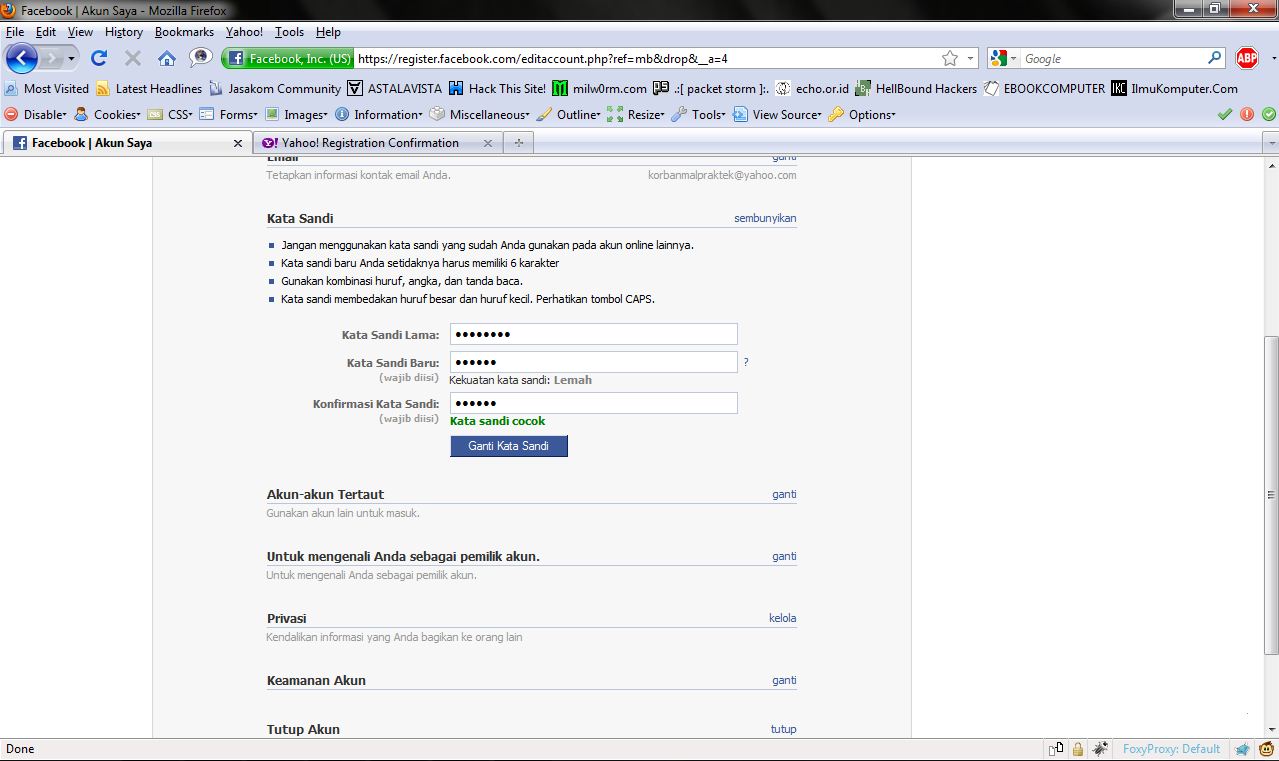Click the Firebug bug icon in status bar

pos(1100,749)
